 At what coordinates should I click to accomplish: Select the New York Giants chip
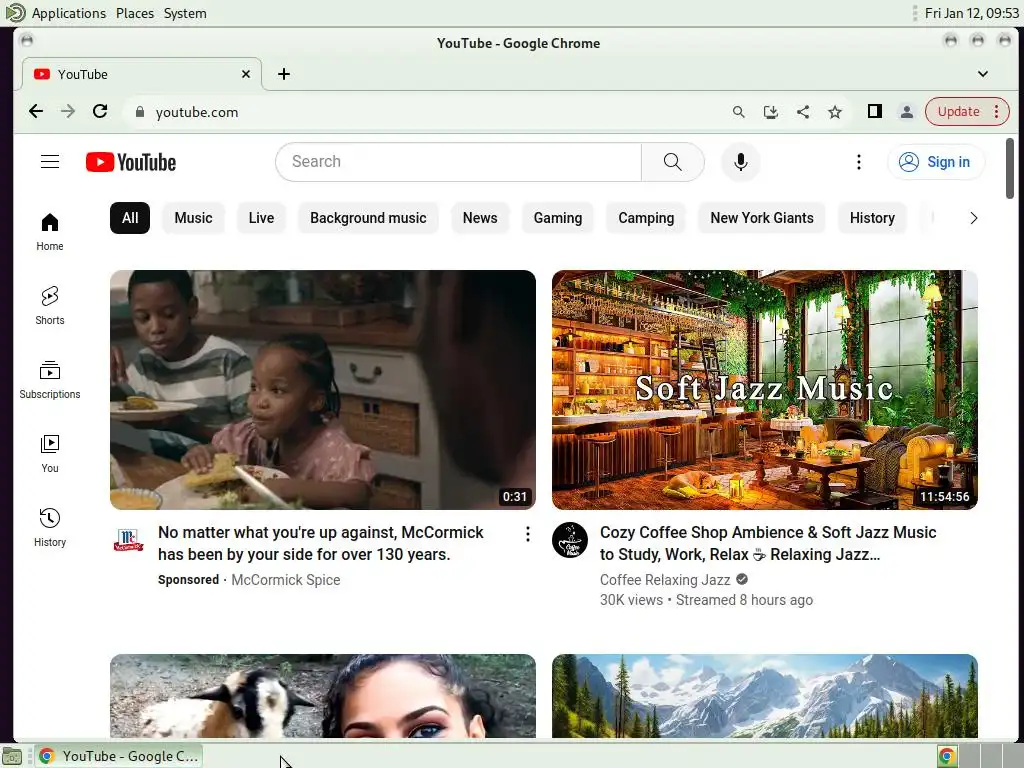tap(762, 218)
